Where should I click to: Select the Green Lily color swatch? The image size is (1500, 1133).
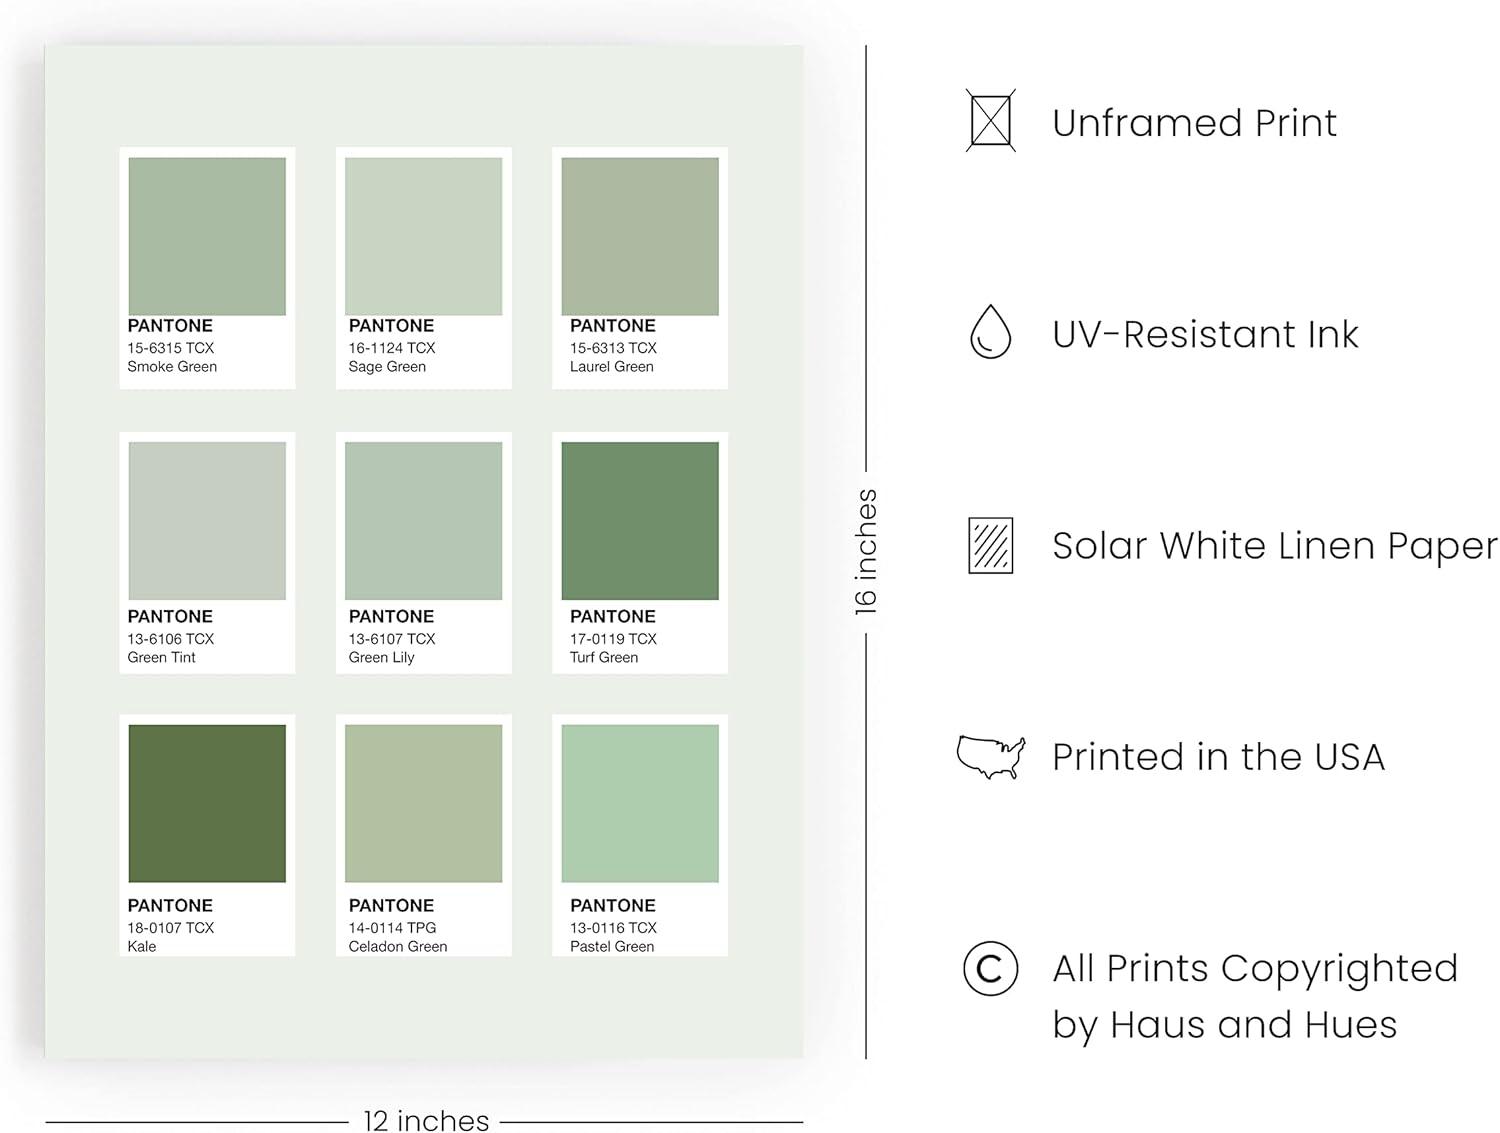click(423, 520)
